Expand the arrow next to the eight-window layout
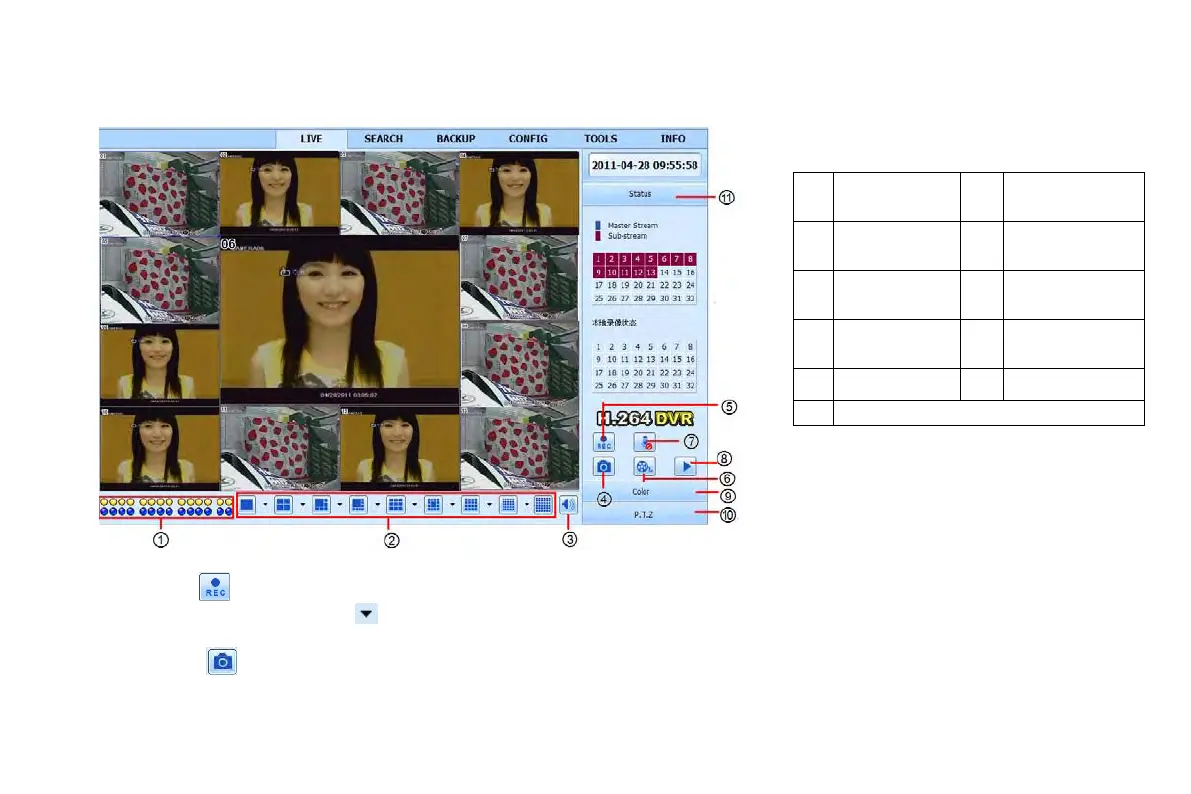The width and height of the screenshot is (1191, 794). [x=378, y=505]
